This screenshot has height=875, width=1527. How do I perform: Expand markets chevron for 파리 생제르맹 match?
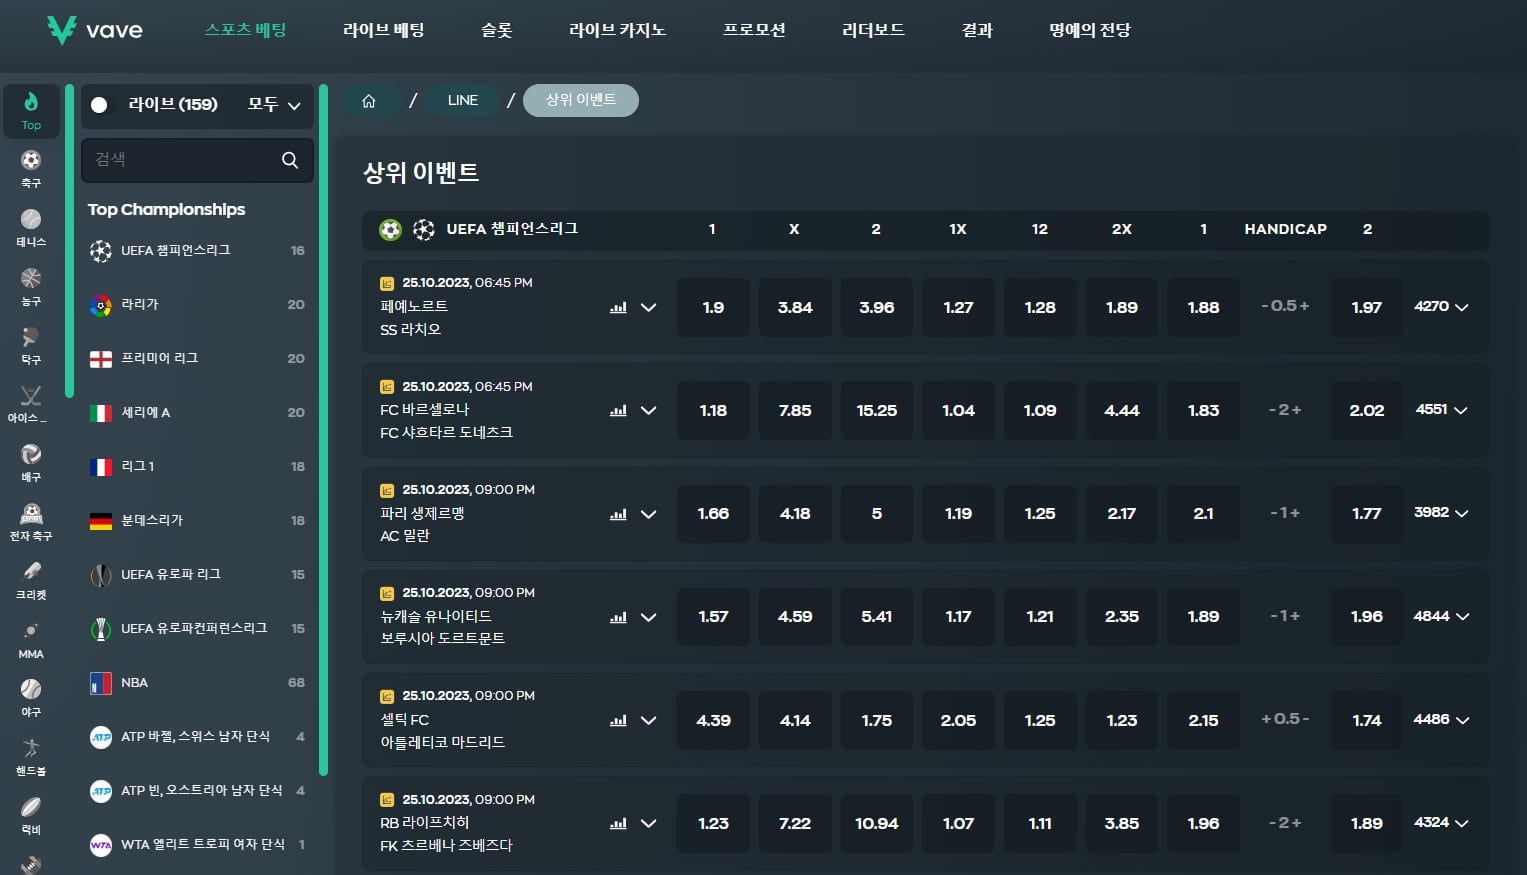click(648, 514)
